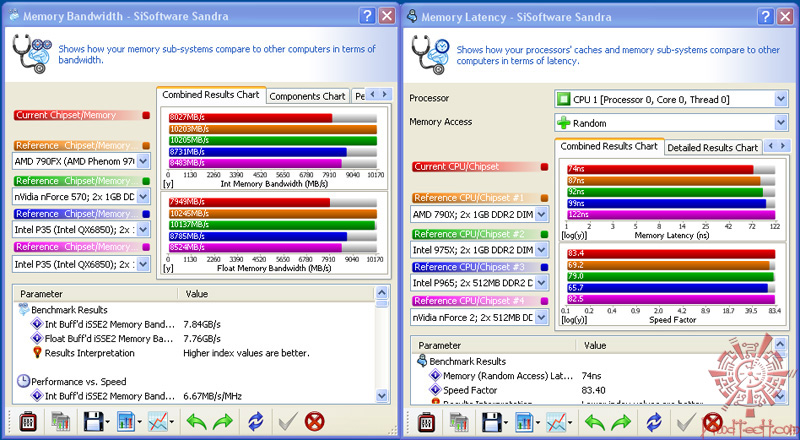Click Value column header in Memory Latency list
The height and width of the screenshot is (440, 800).
(x=674, y=346)
